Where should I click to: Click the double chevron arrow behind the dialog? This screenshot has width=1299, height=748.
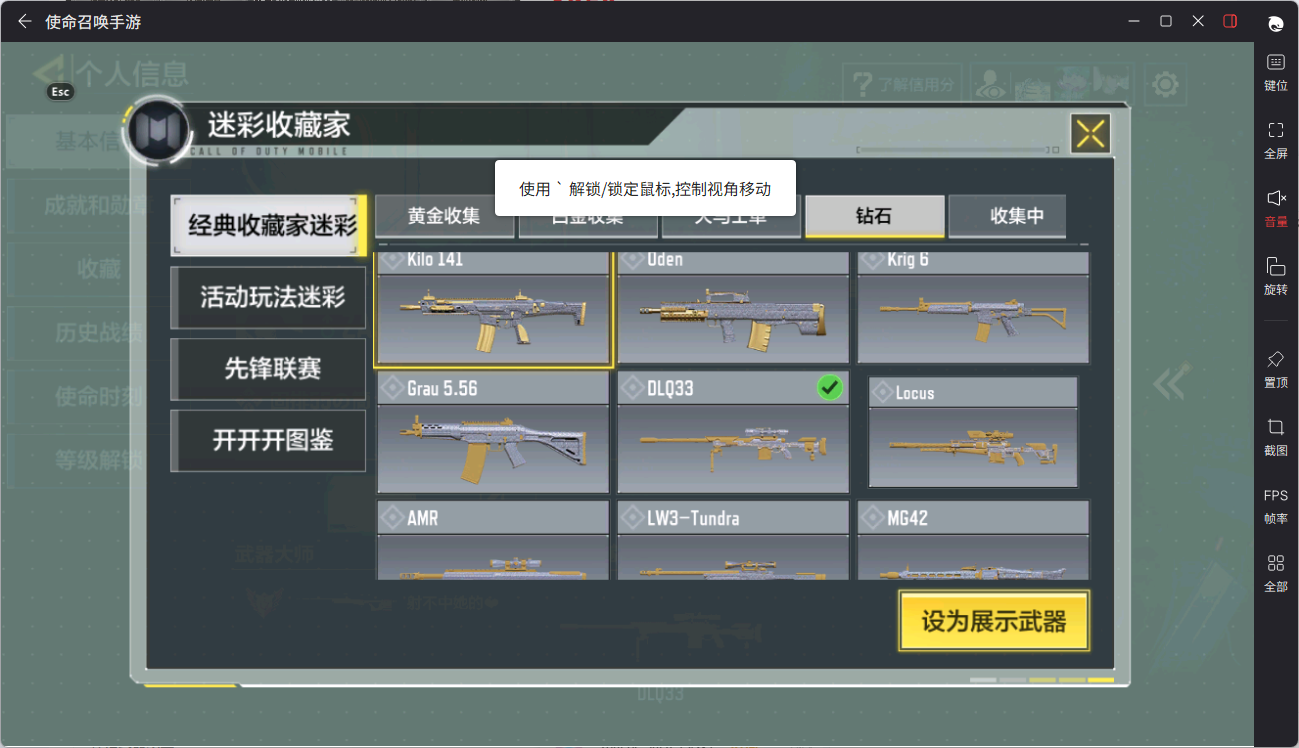(x=1171, y=382)
